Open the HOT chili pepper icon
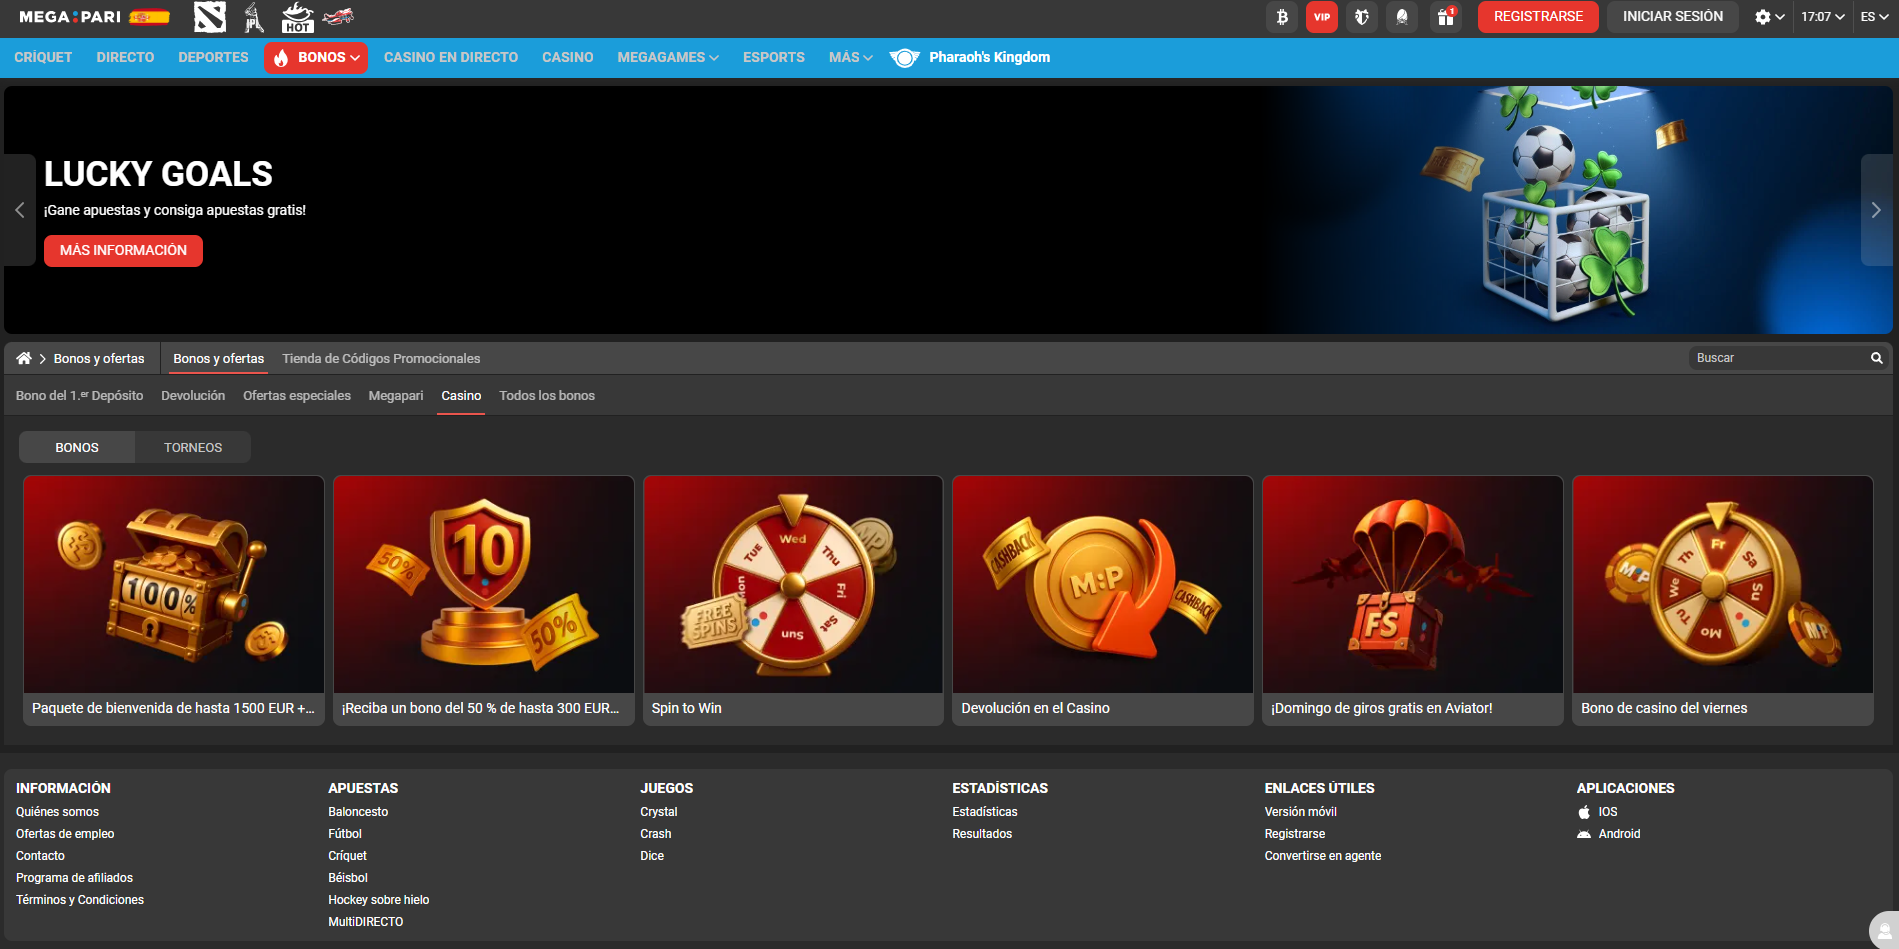The image size is (1899, 949). click(297, 17)
